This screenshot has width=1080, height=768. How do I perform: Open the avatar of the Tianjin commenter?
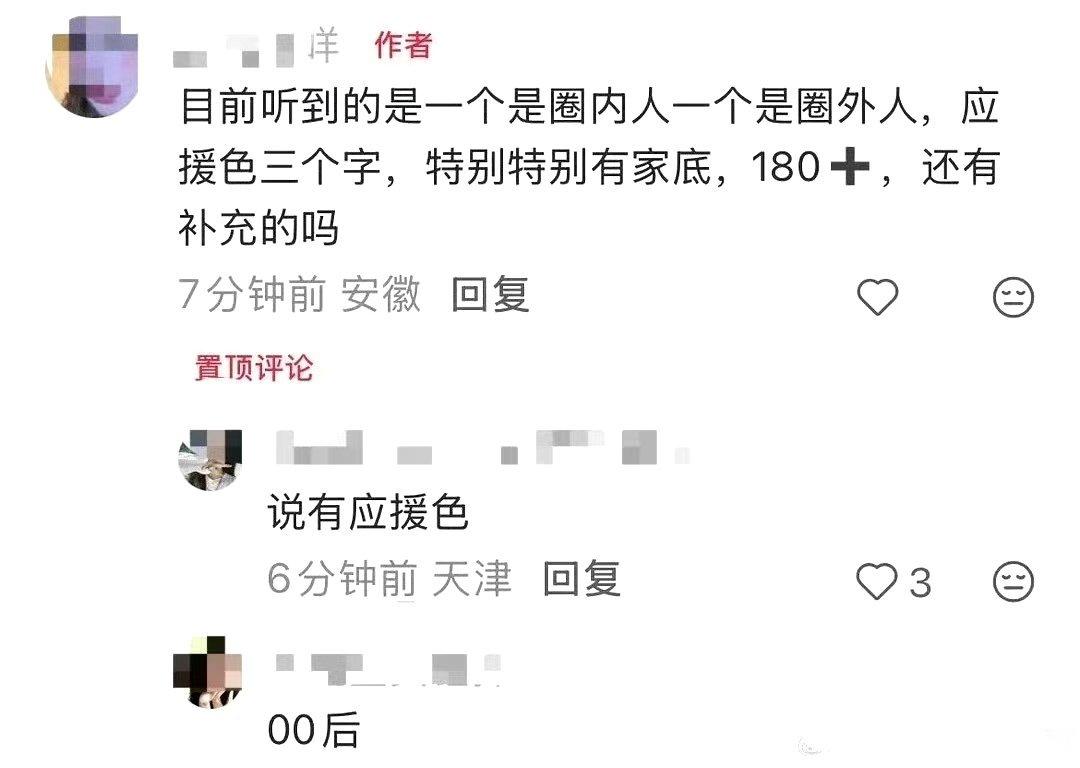coord(210,460)
